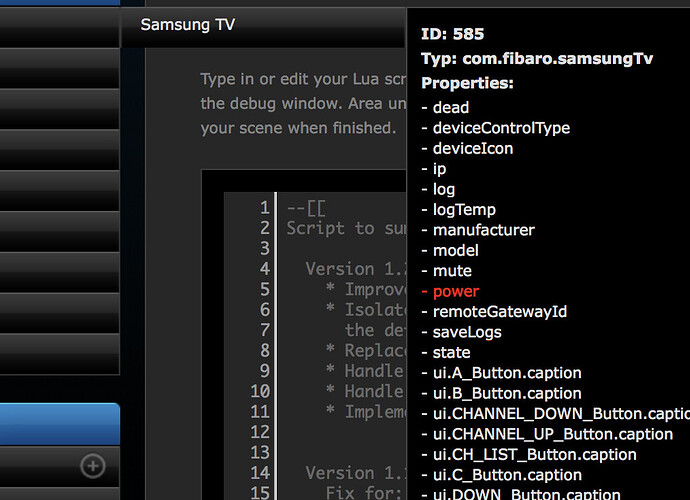Click the Samsung TV header title
The width and height of the screenshot is (690, 500).
click(x=187, y=25)
